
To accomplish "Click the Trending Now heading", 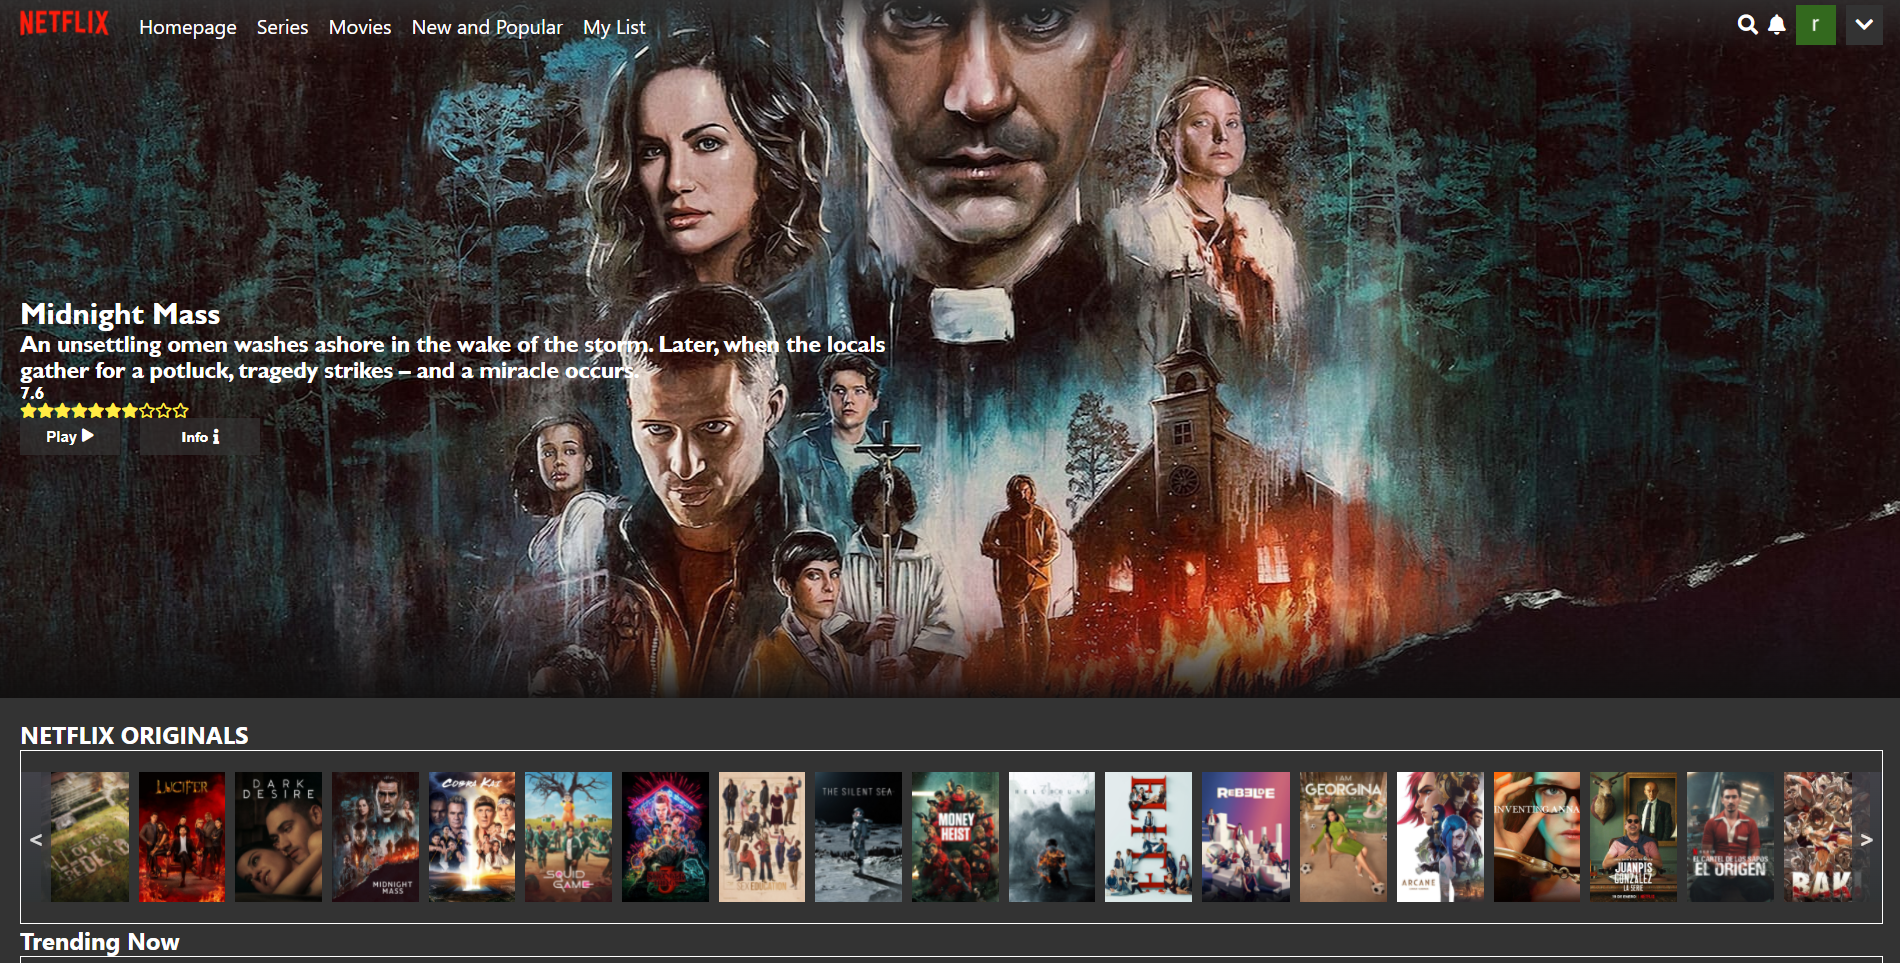I will pos(100,942).
